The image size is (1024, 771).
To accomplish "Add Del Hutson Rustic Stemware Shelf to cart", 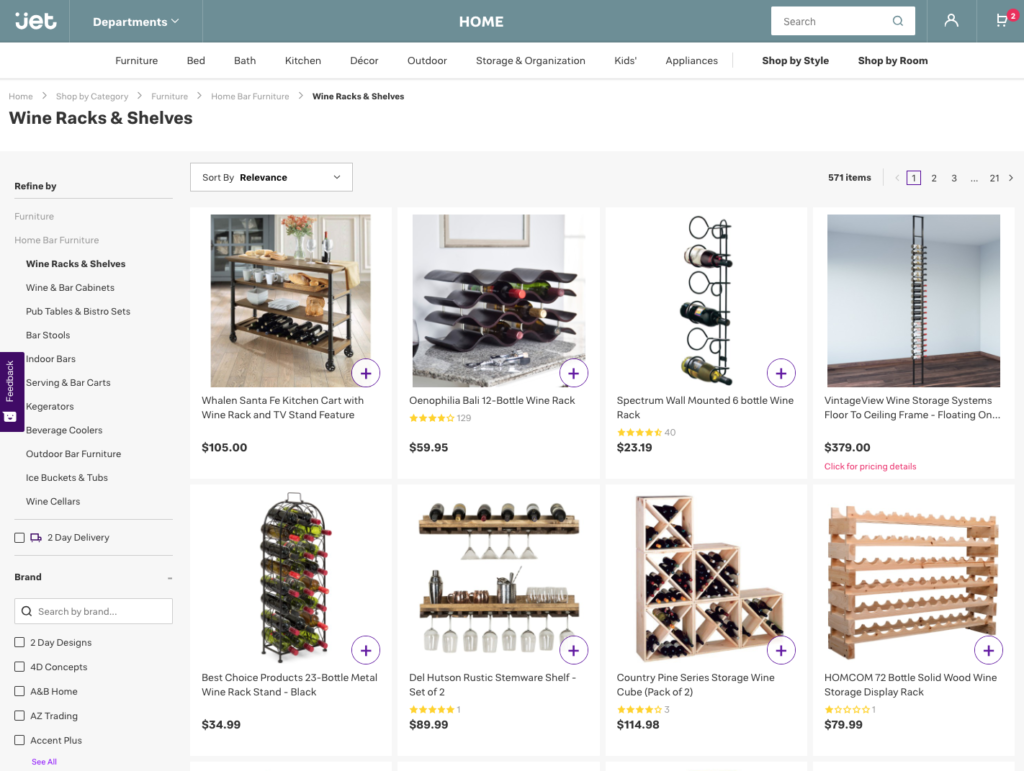I will point(573,650).
